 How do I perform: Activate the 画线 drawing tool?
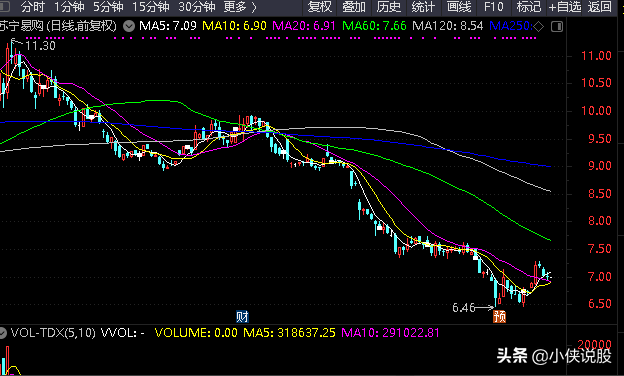458,6
